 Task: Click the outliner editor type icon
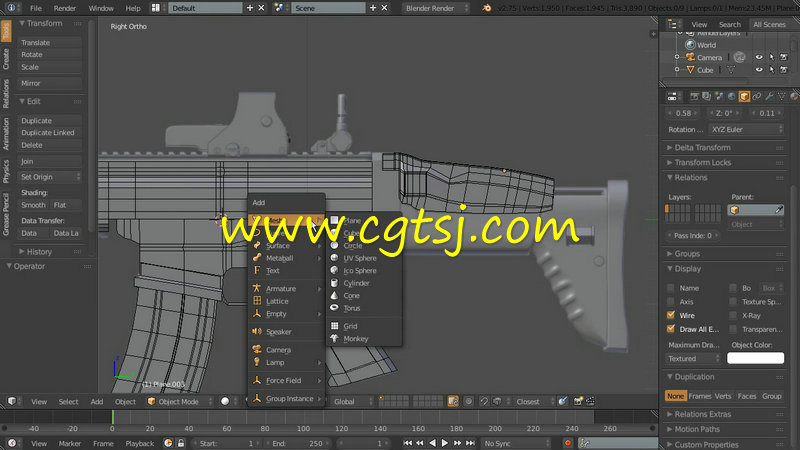[x=673, y=24]
